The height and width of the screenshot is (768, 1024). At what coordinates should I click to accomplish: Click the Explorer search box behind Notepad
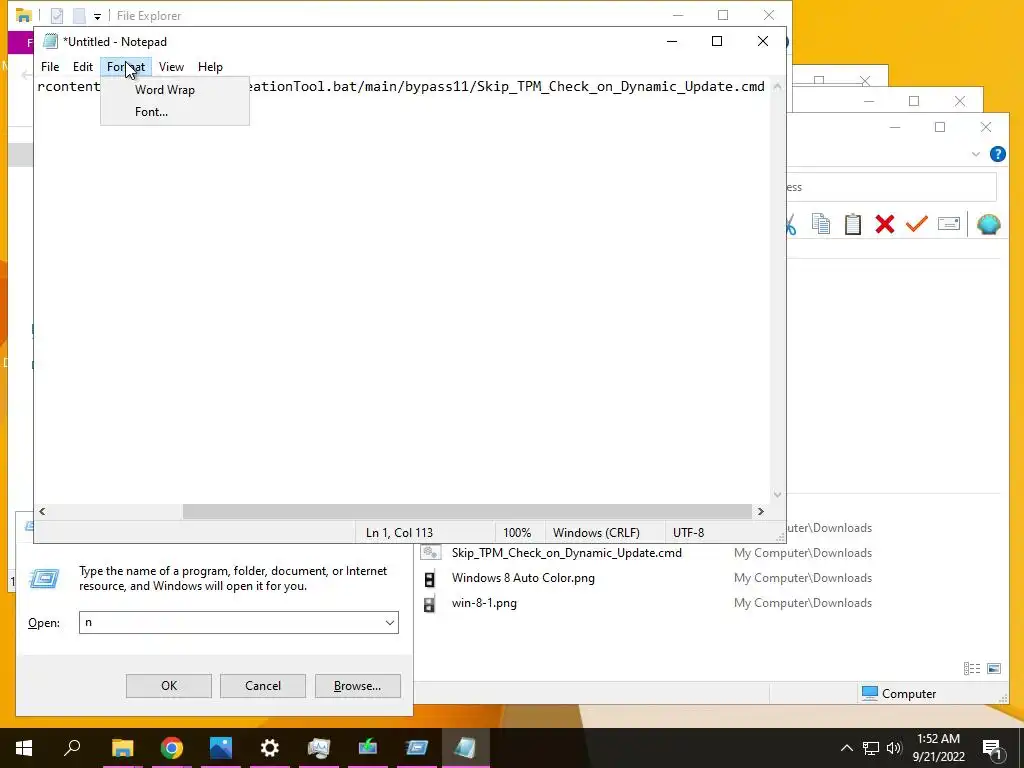(x=891, y=187)
